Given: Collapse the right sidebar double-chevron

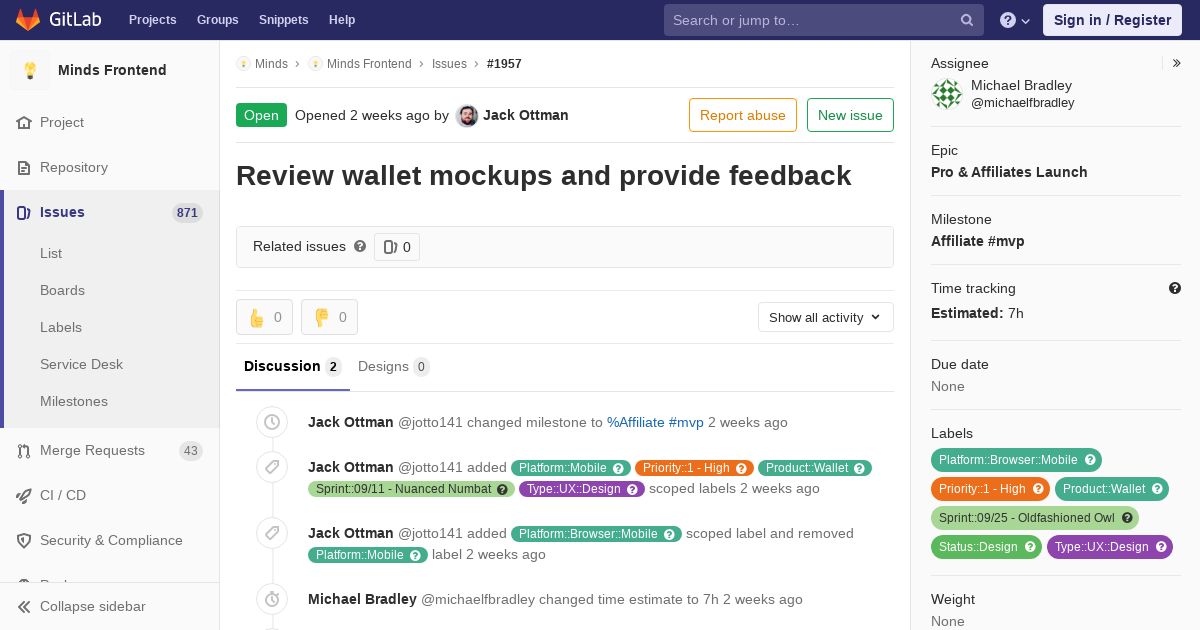Looking at the screenshot, I should click(1177, 63).
